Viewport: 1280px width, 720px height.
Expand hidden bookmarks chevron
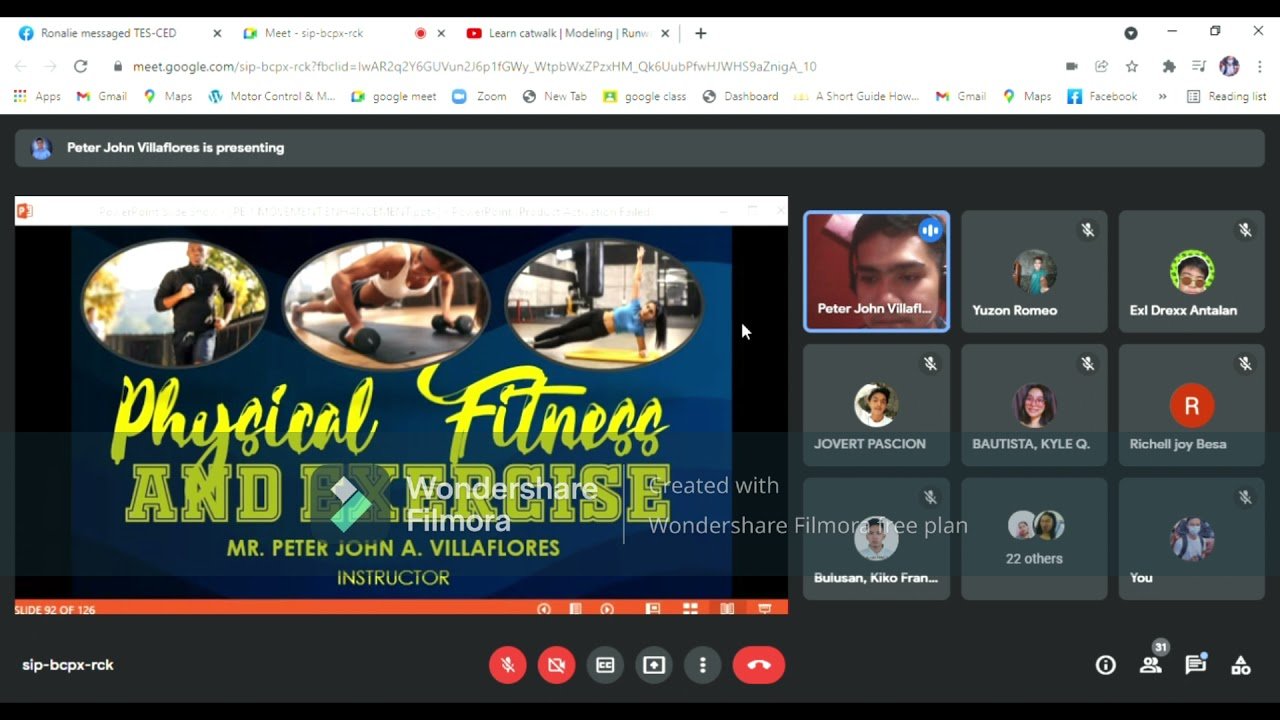point(1162,96)
